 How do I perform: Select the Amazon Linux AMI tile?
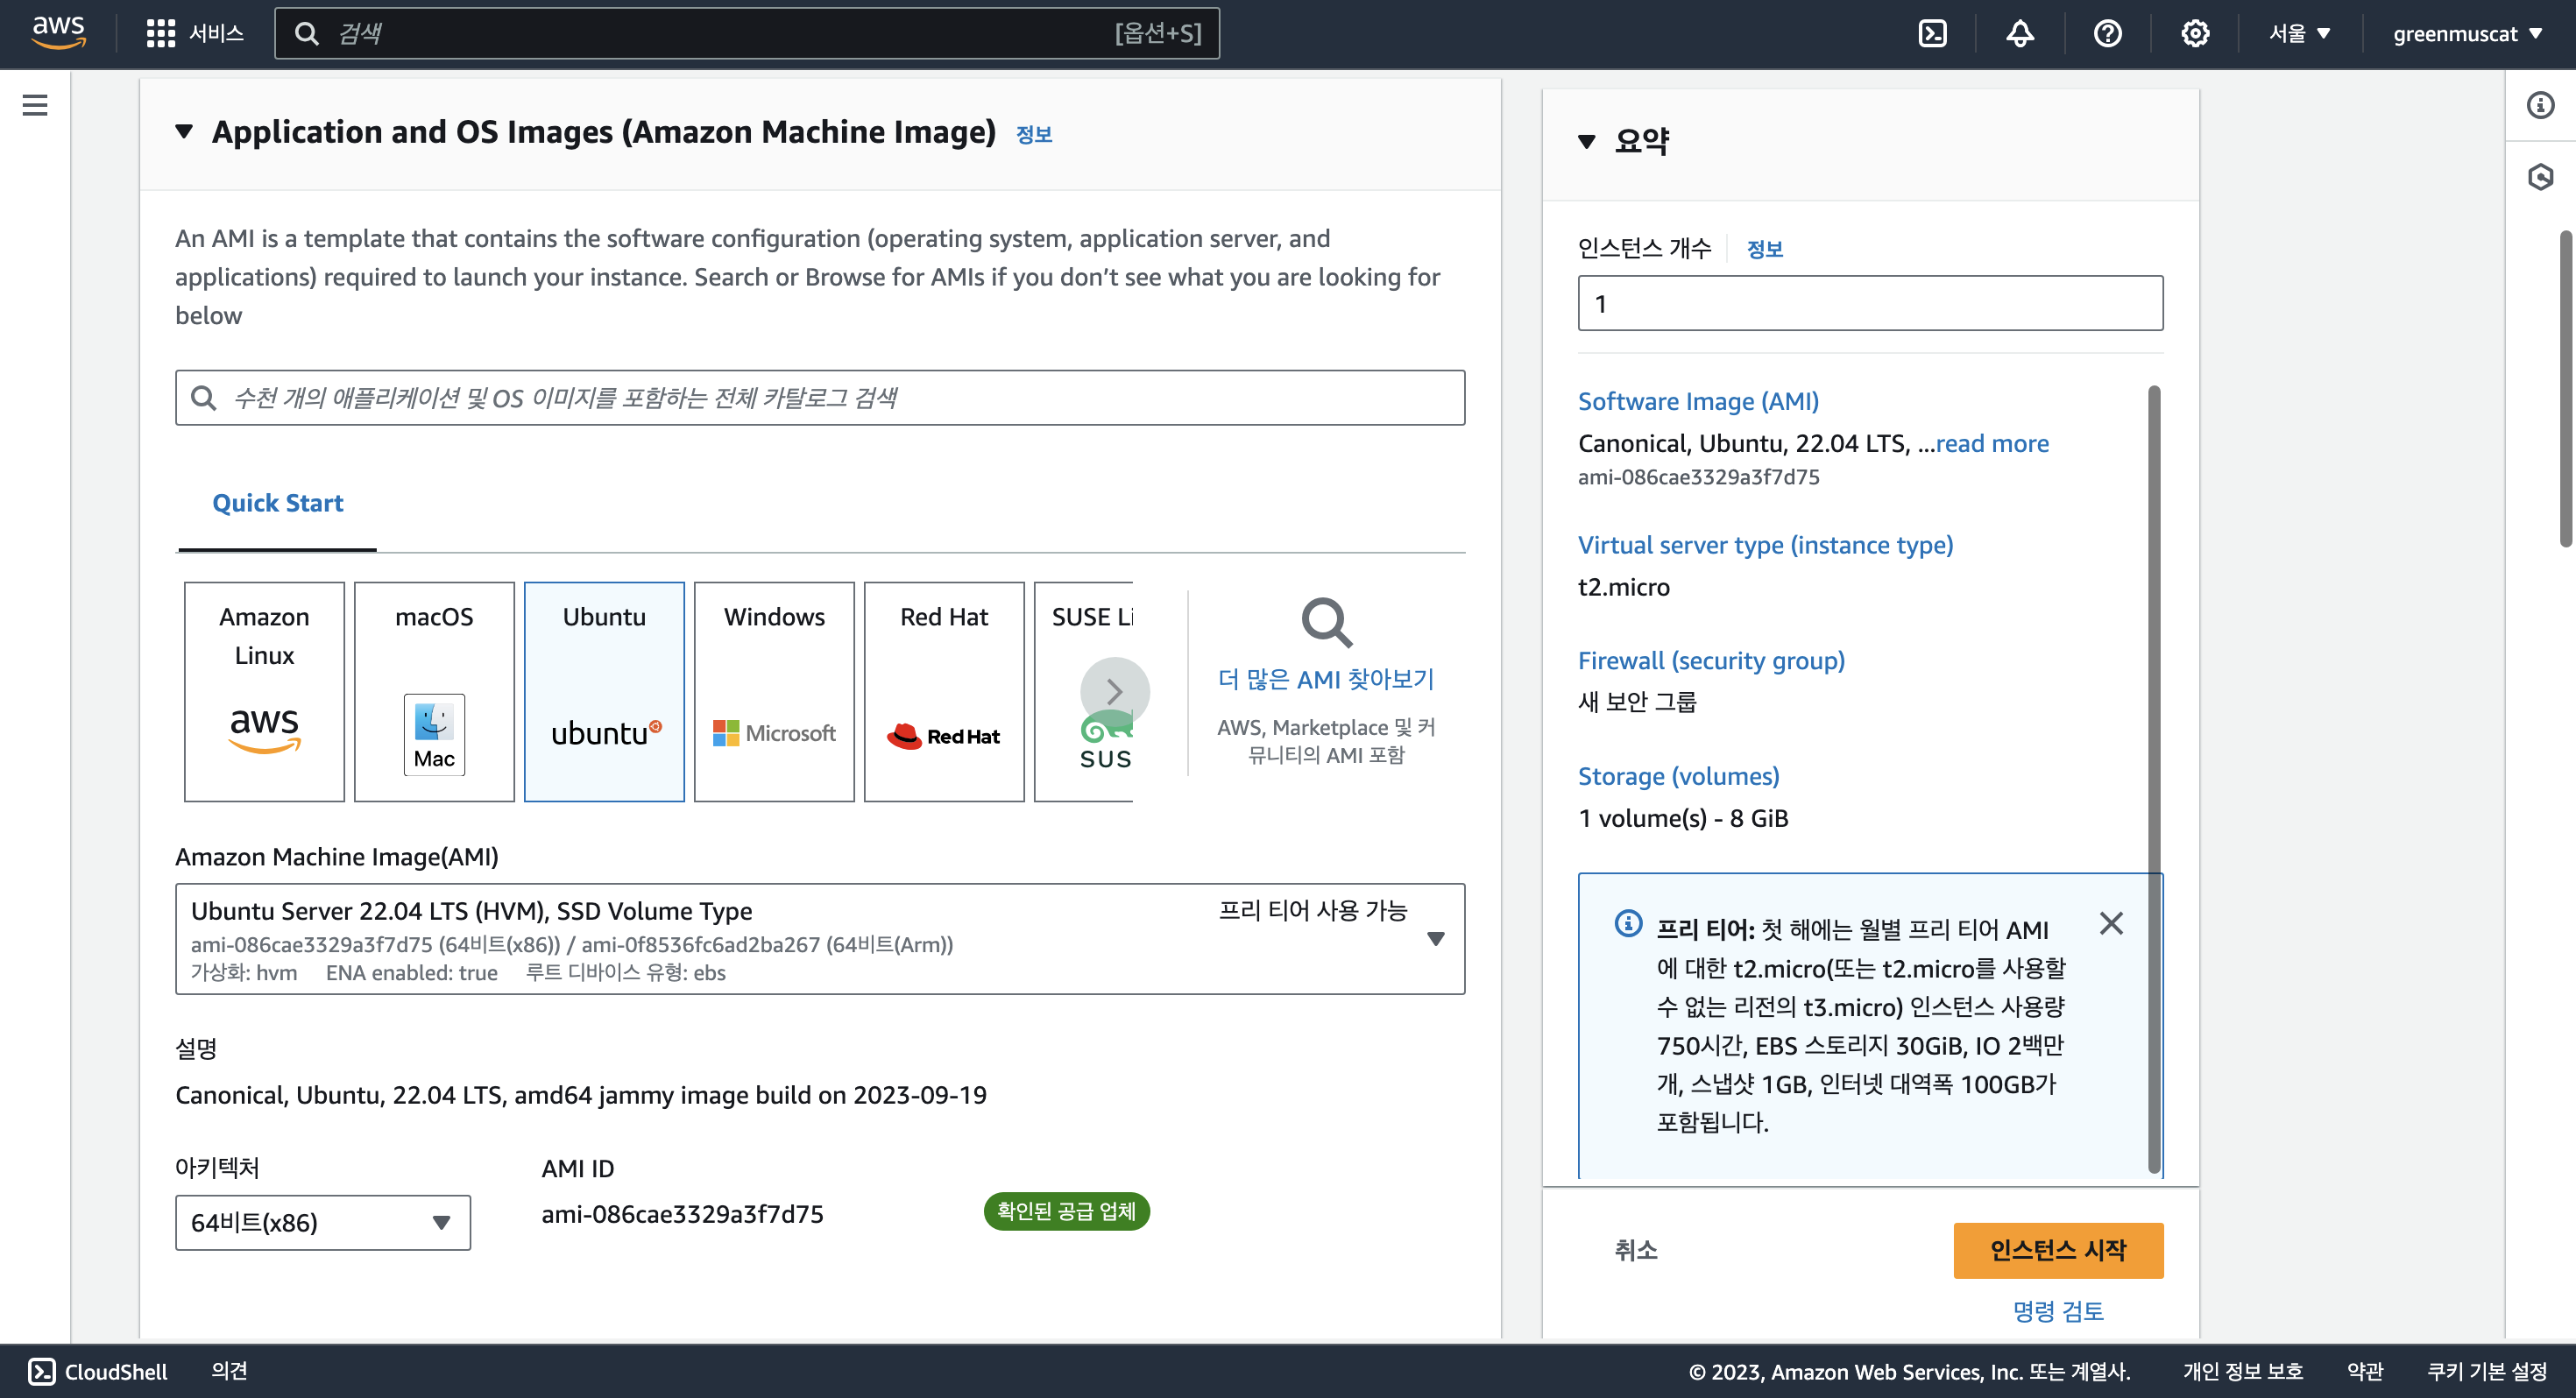264,691
